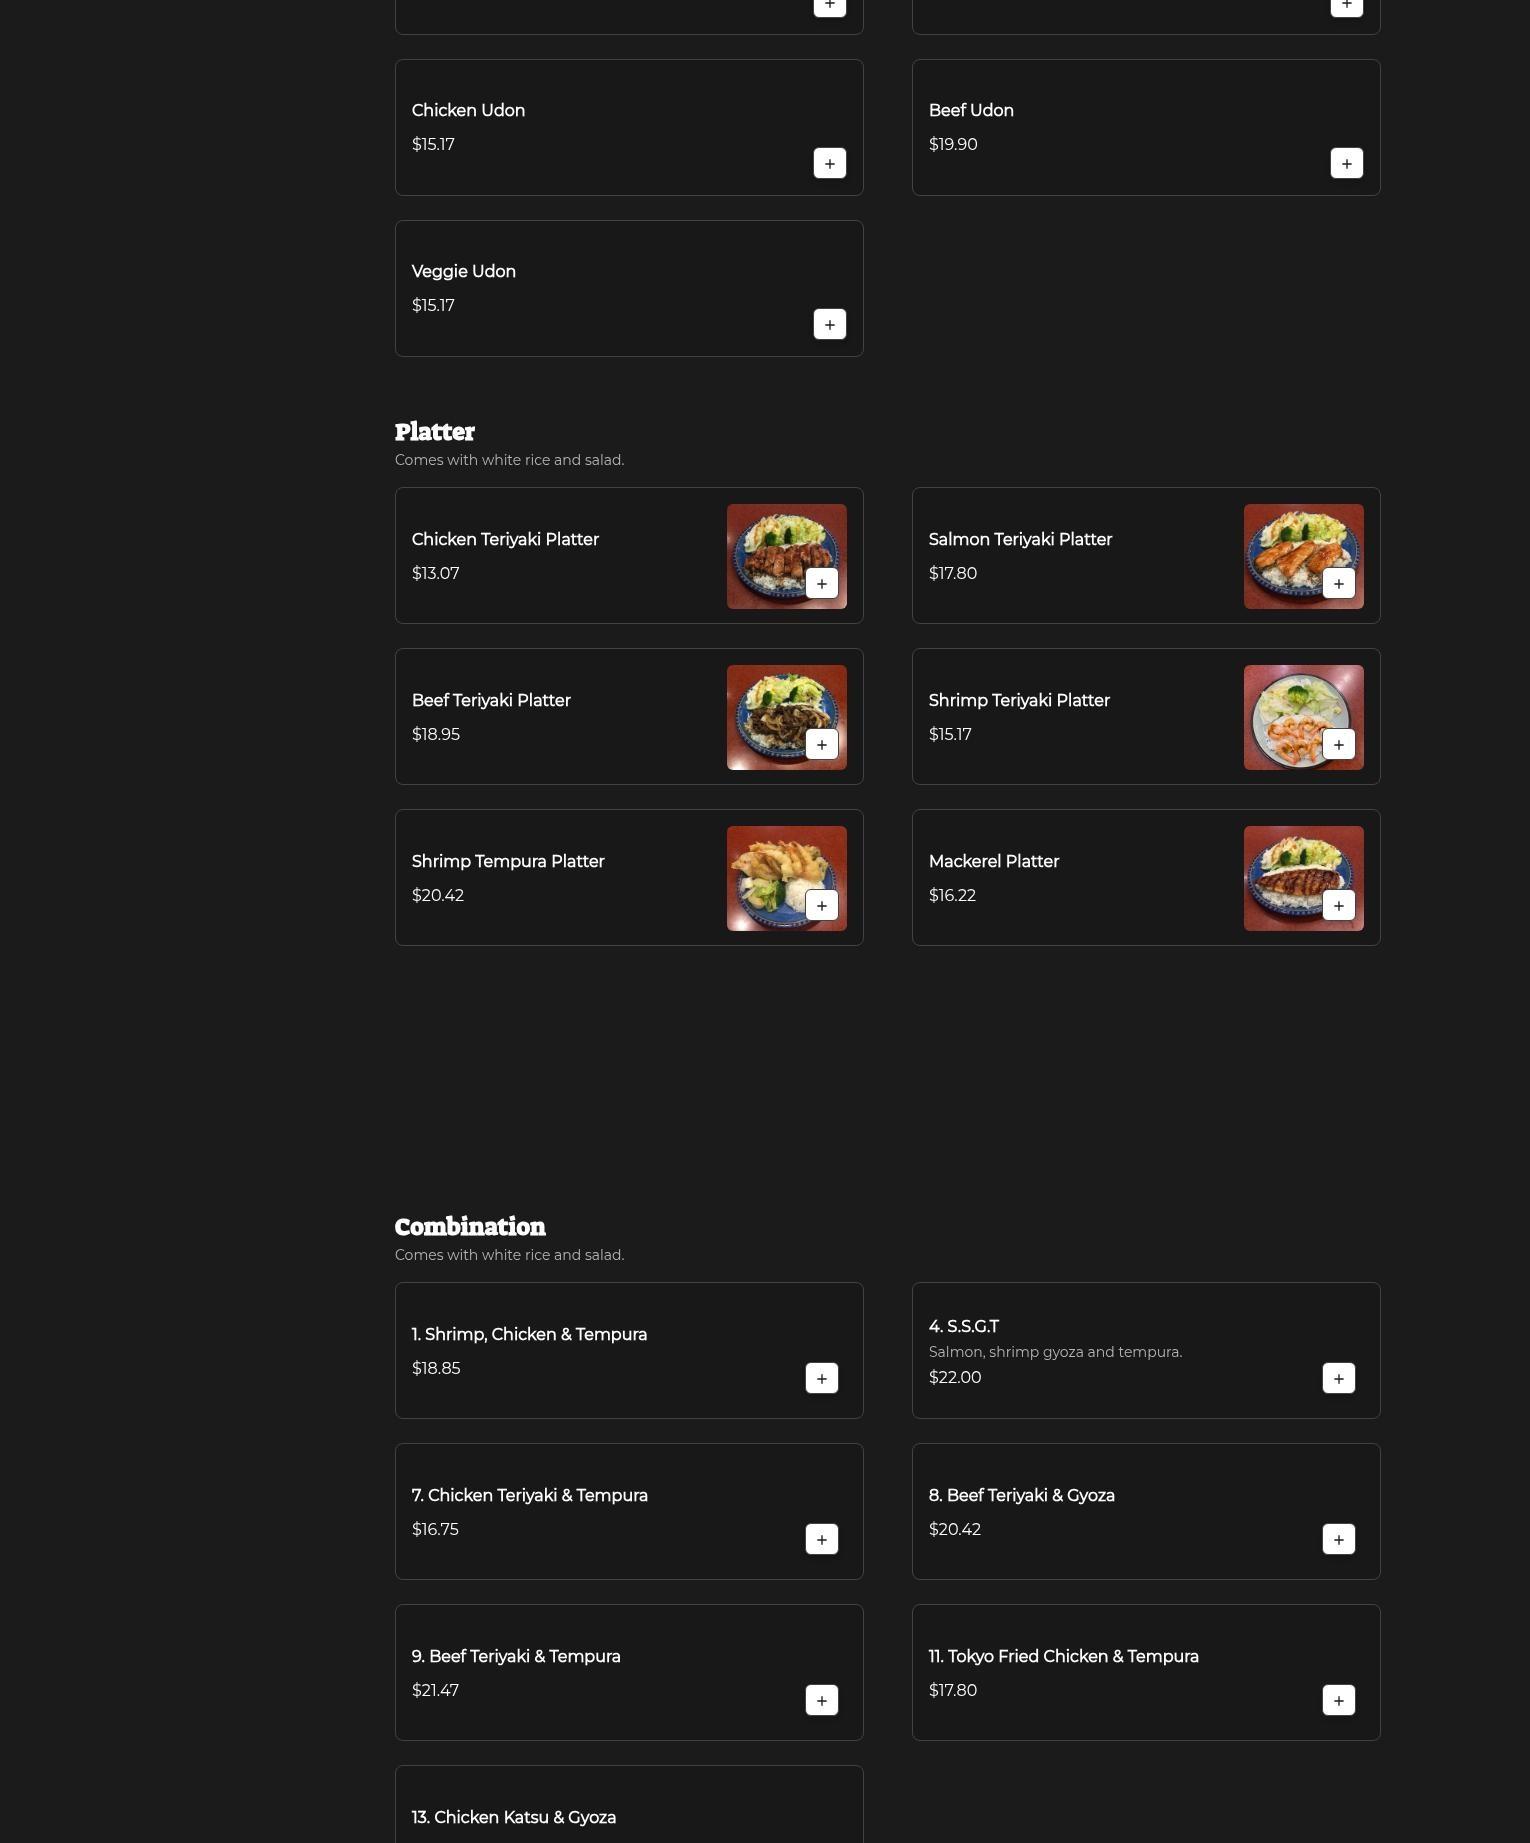Viewport: 1530px width, 1843px height.
Task: Add Shrimp Tempura Platter plus icon
Action: [x=822, y=905]
